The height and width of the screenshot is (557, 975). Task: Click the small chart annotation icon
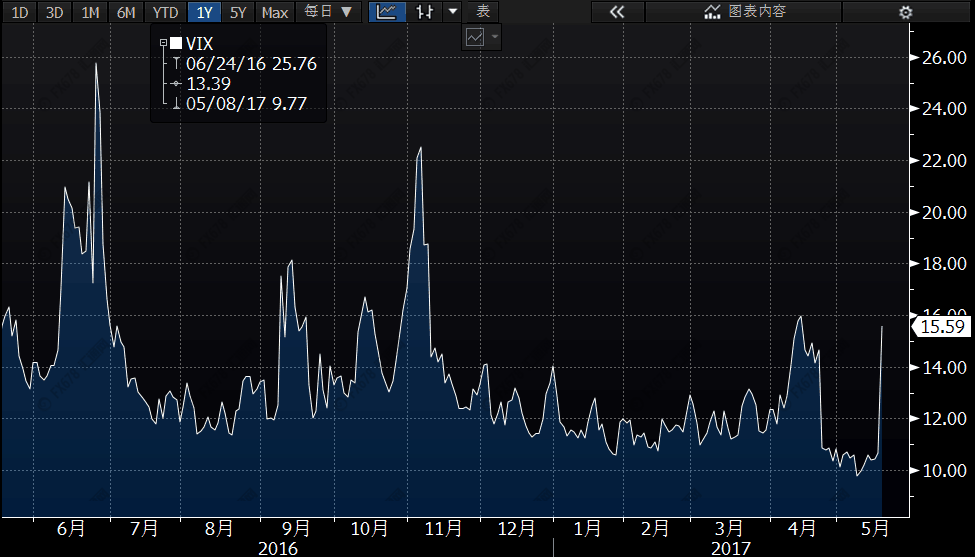click(474, 37)
